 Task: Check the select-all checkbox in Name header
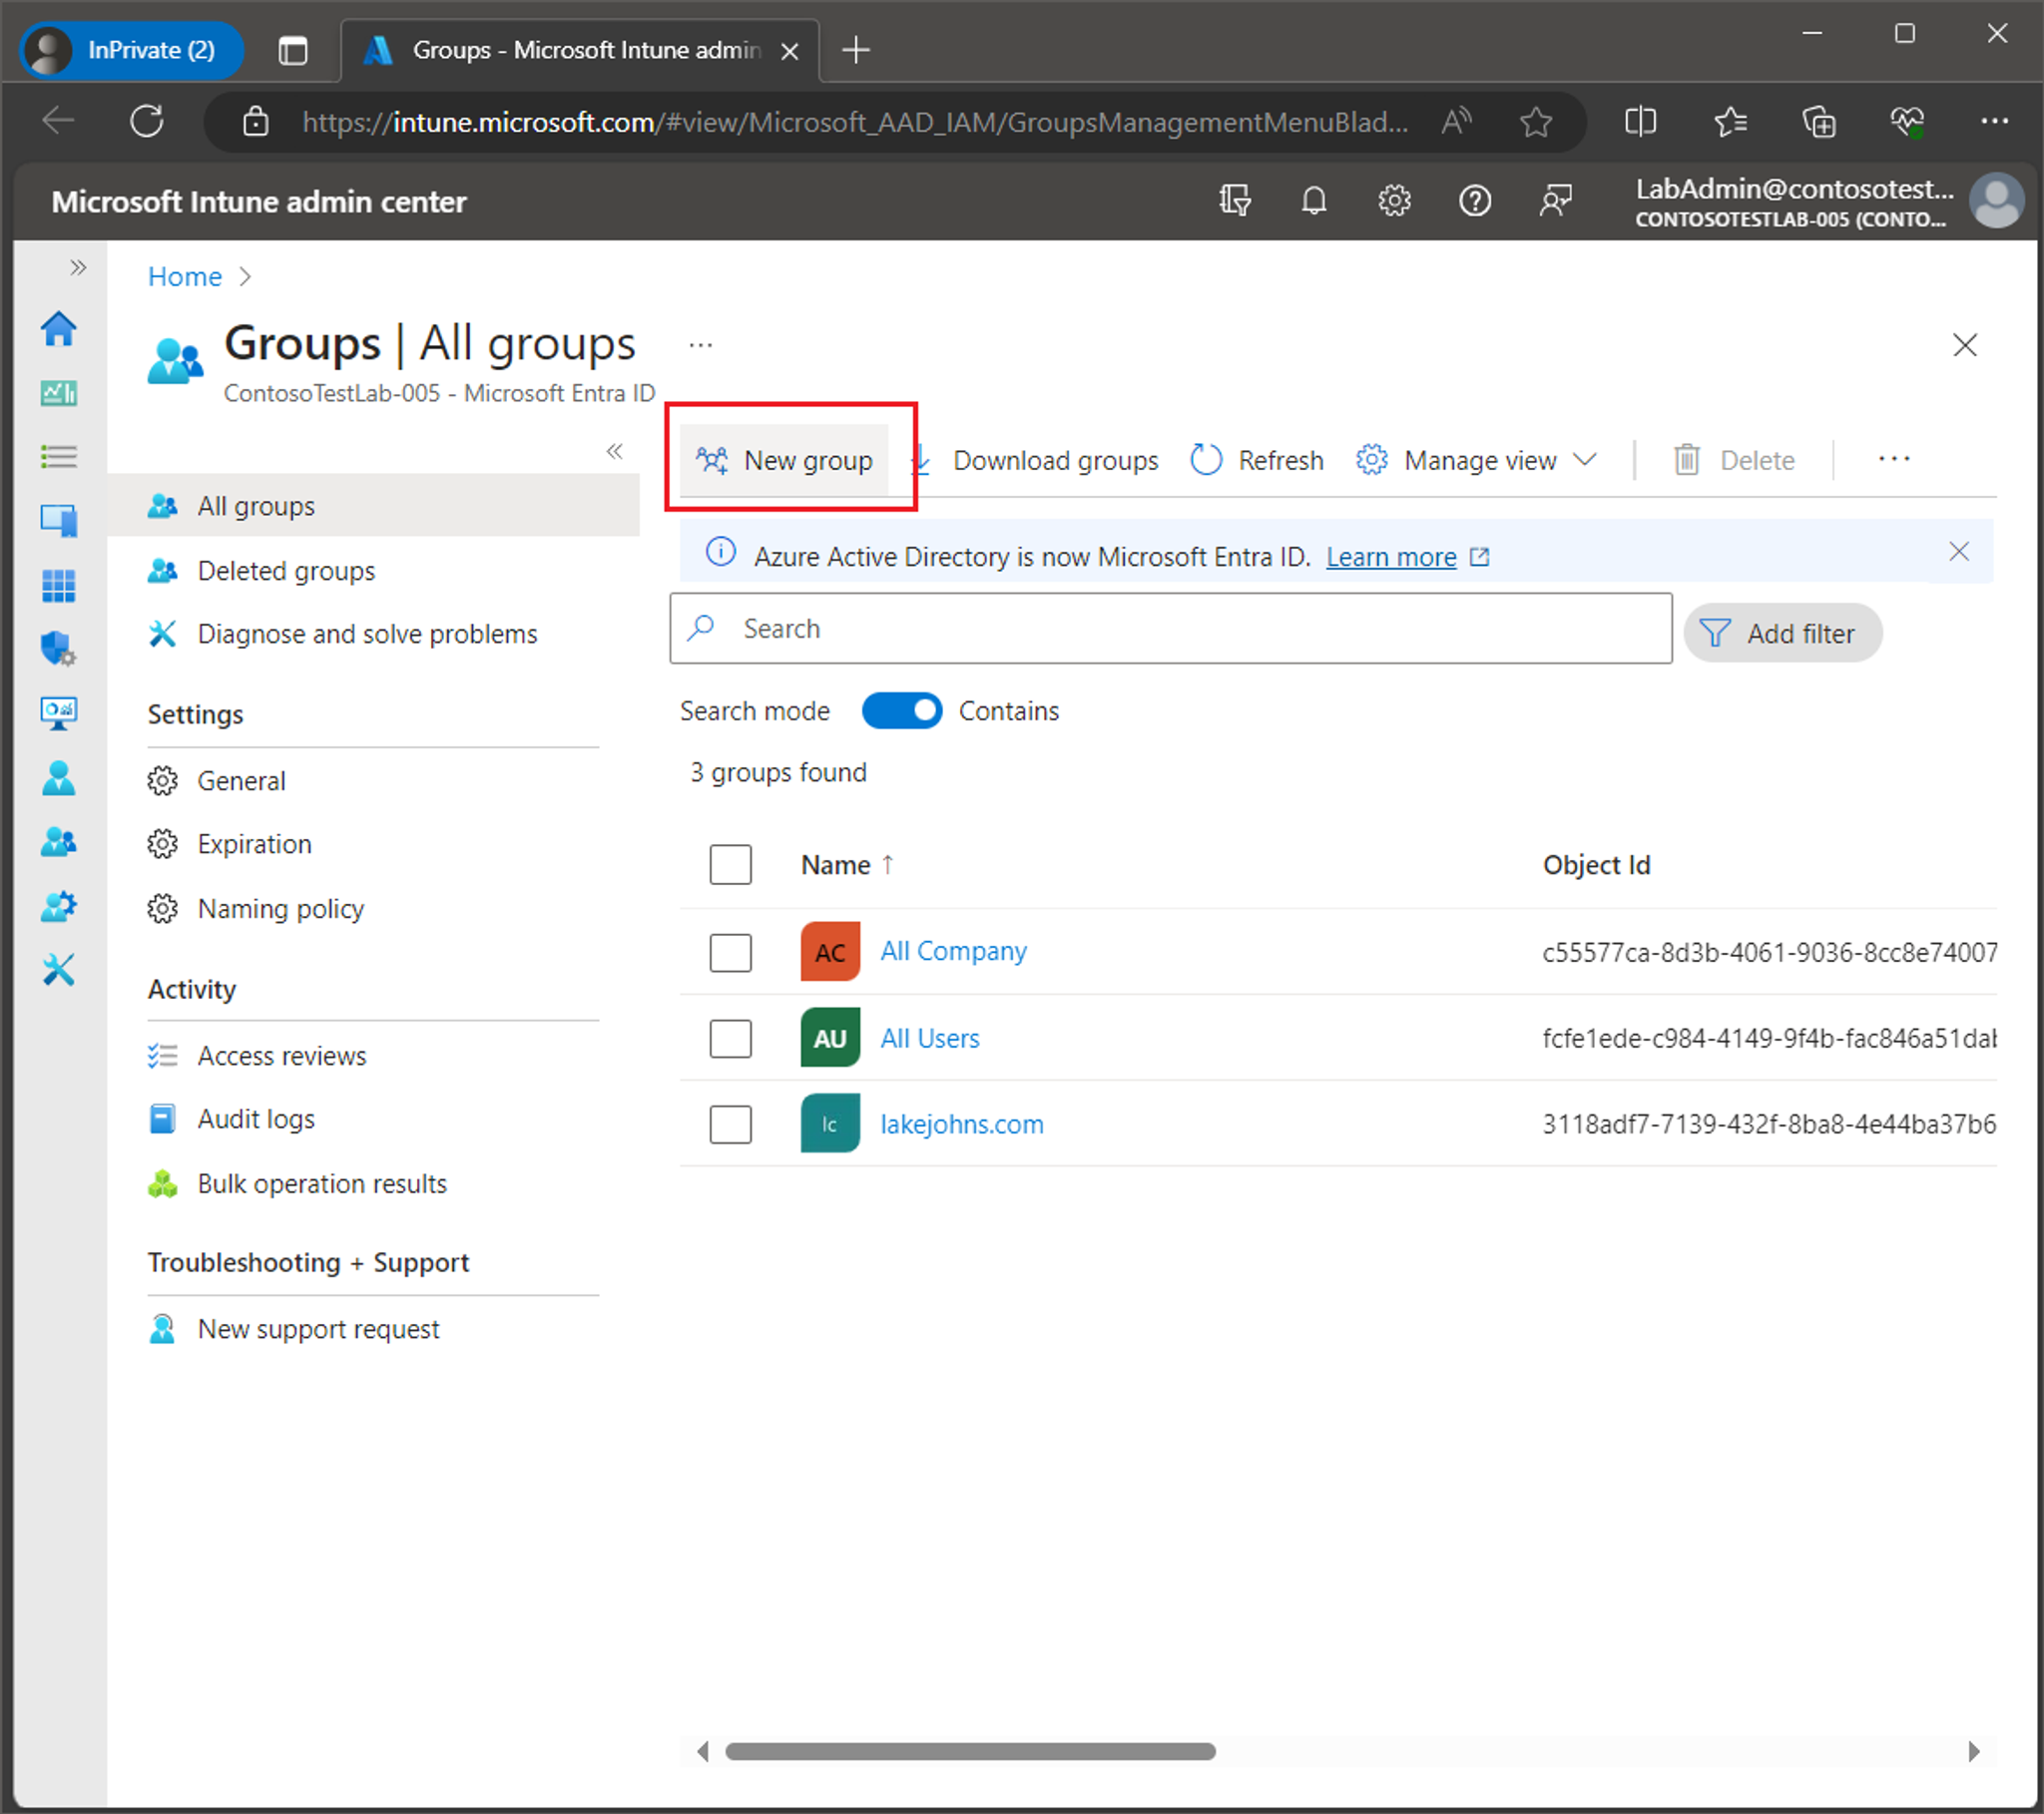click(x=730, y=865)
